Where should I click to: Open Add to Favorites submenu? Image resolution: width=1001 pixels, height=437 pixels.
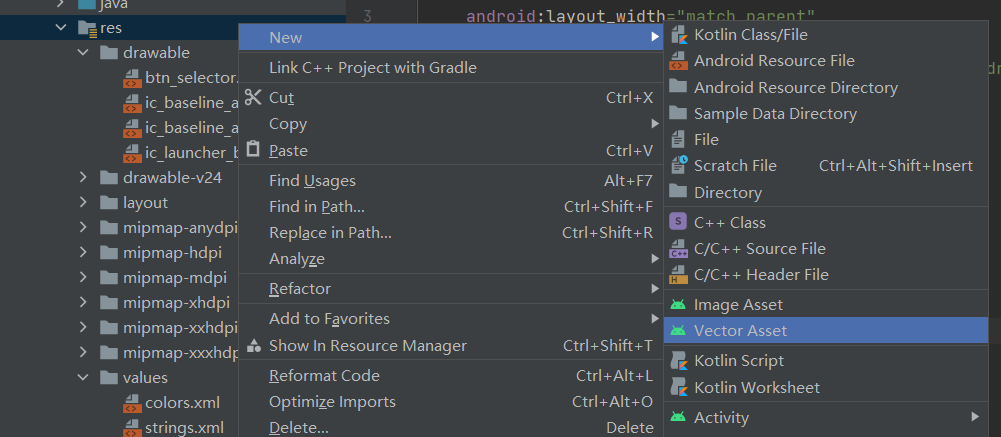[451, 318]
